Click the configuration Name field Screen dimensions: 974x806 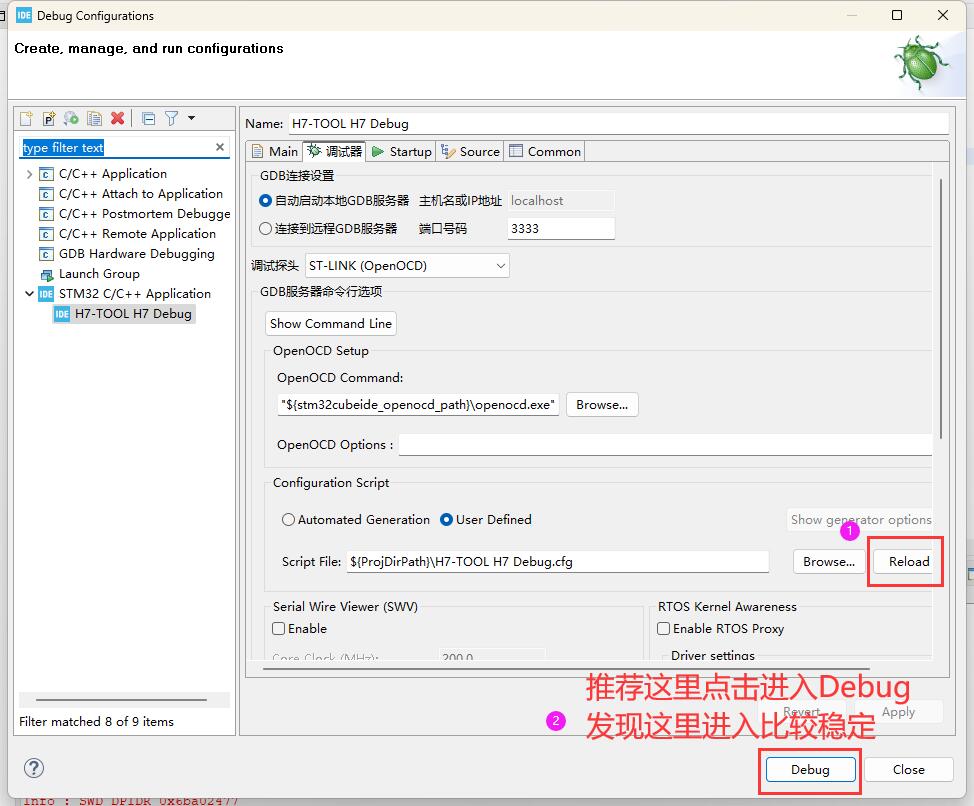[x=619, y=124]
